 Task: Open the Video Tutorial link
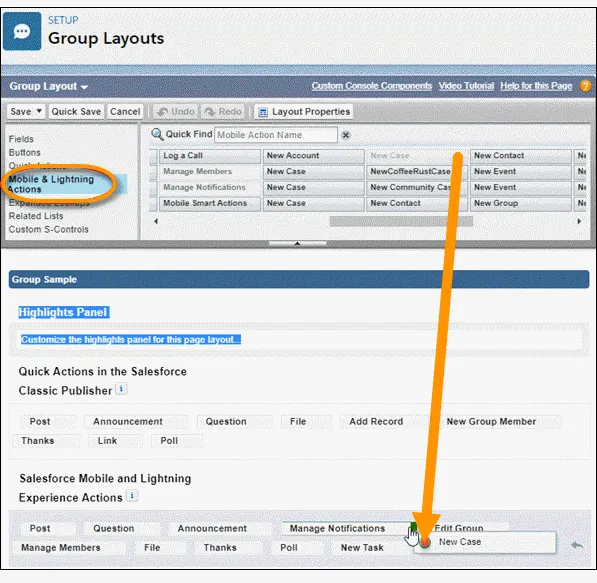pos(466,86)
